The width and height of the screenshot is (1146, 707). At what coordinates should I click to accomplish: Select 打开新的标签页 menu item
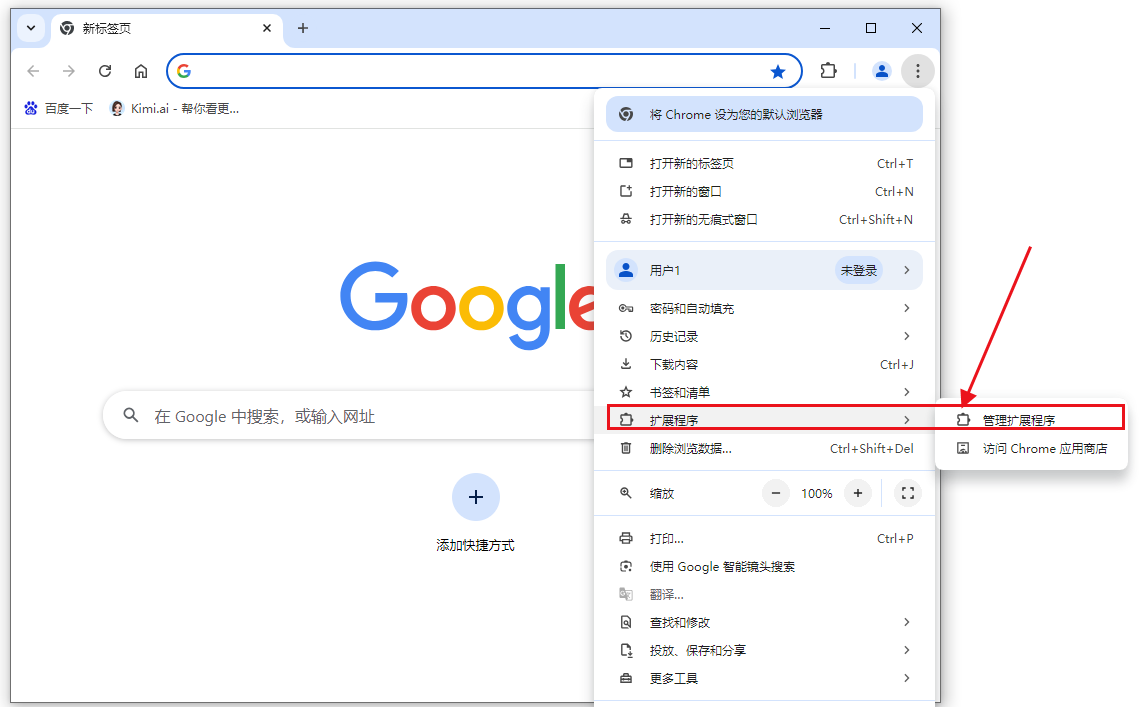click(764, 163)
